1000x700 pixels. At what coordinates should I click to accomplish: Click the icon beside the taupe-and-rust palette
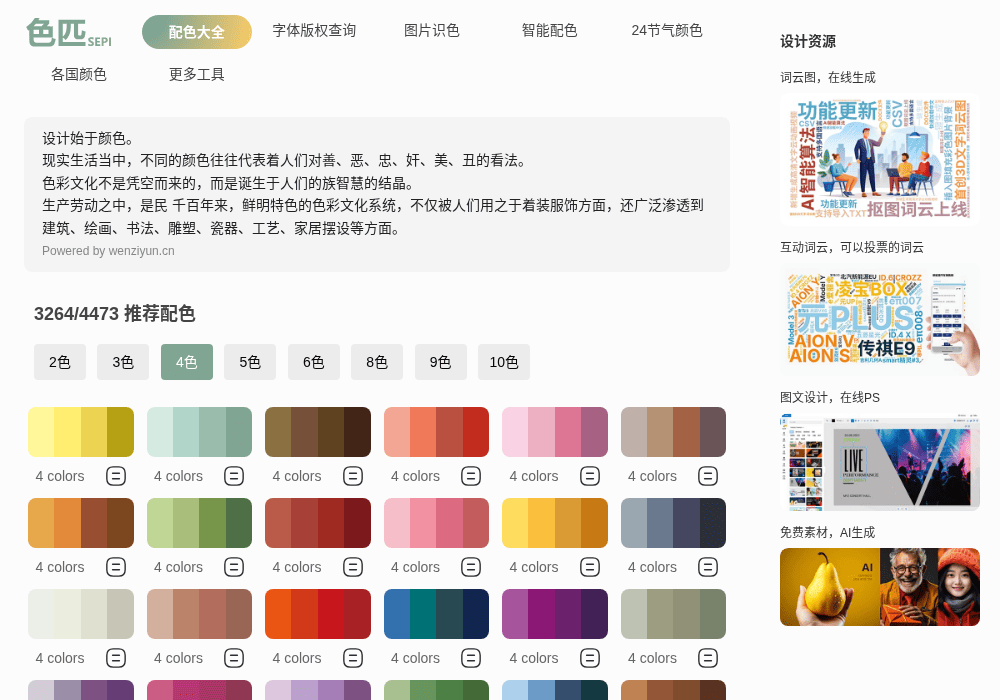[x=708, y=476]
